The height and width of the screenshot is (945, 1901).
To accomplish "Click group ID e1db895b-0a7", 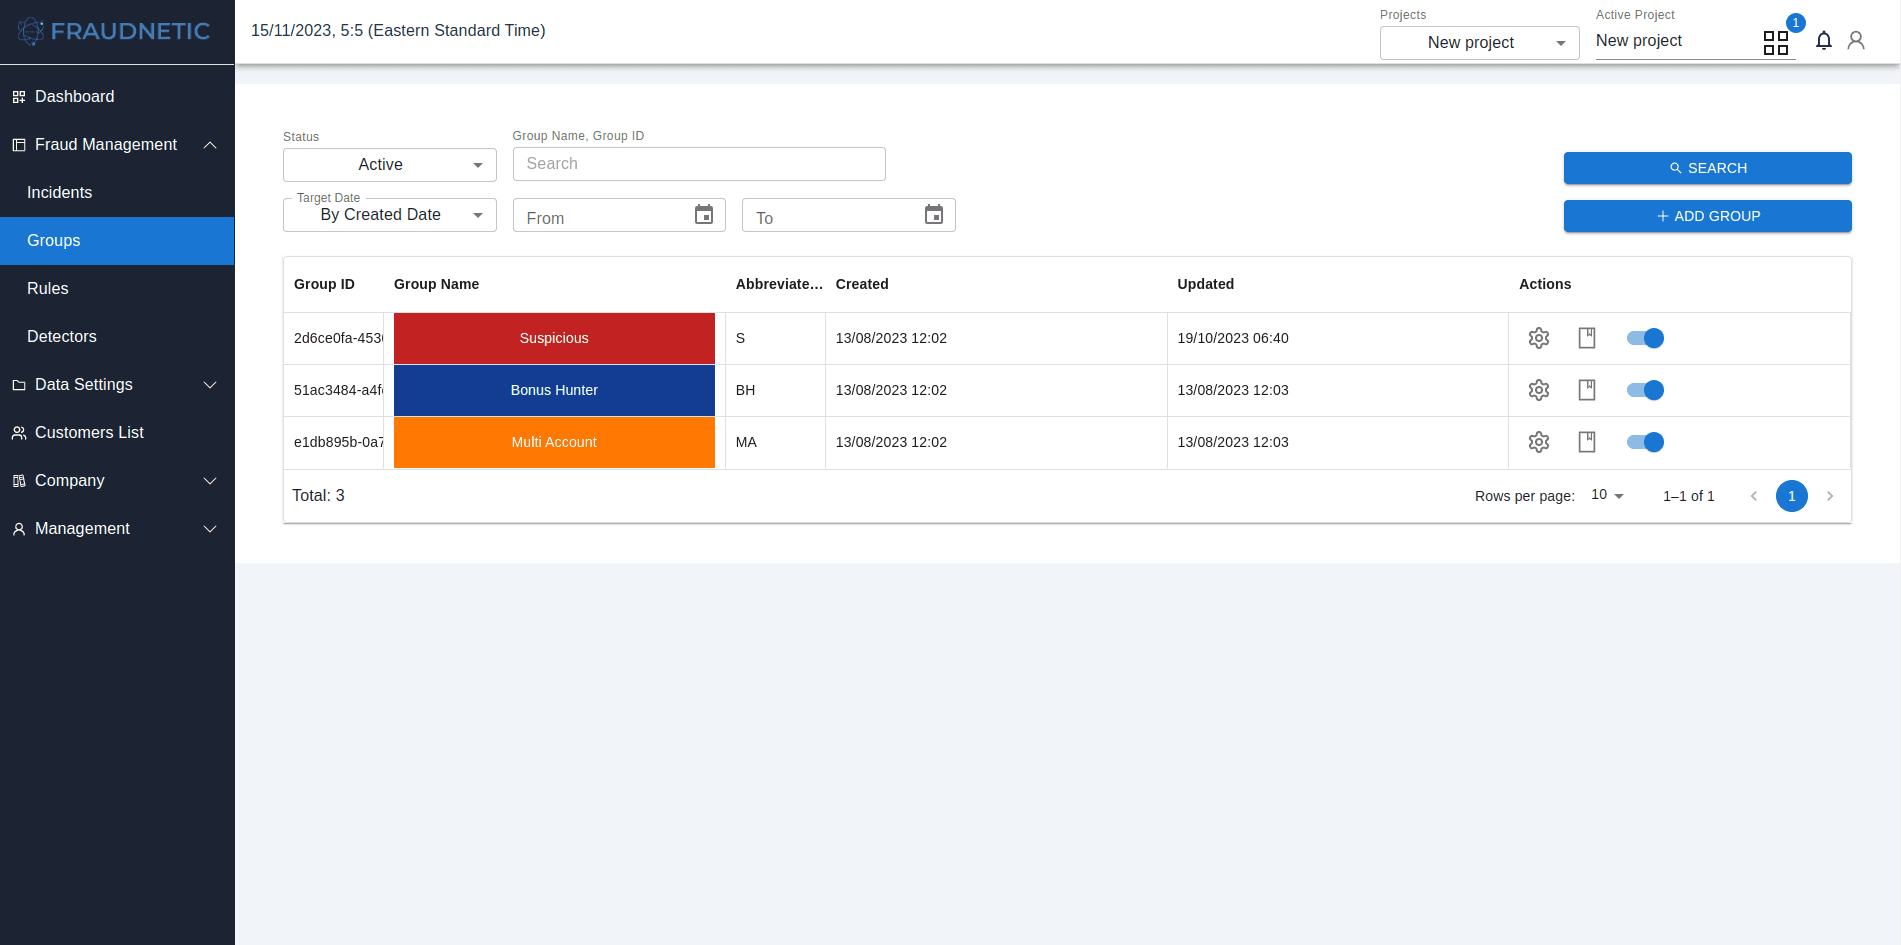I will 338,442.
